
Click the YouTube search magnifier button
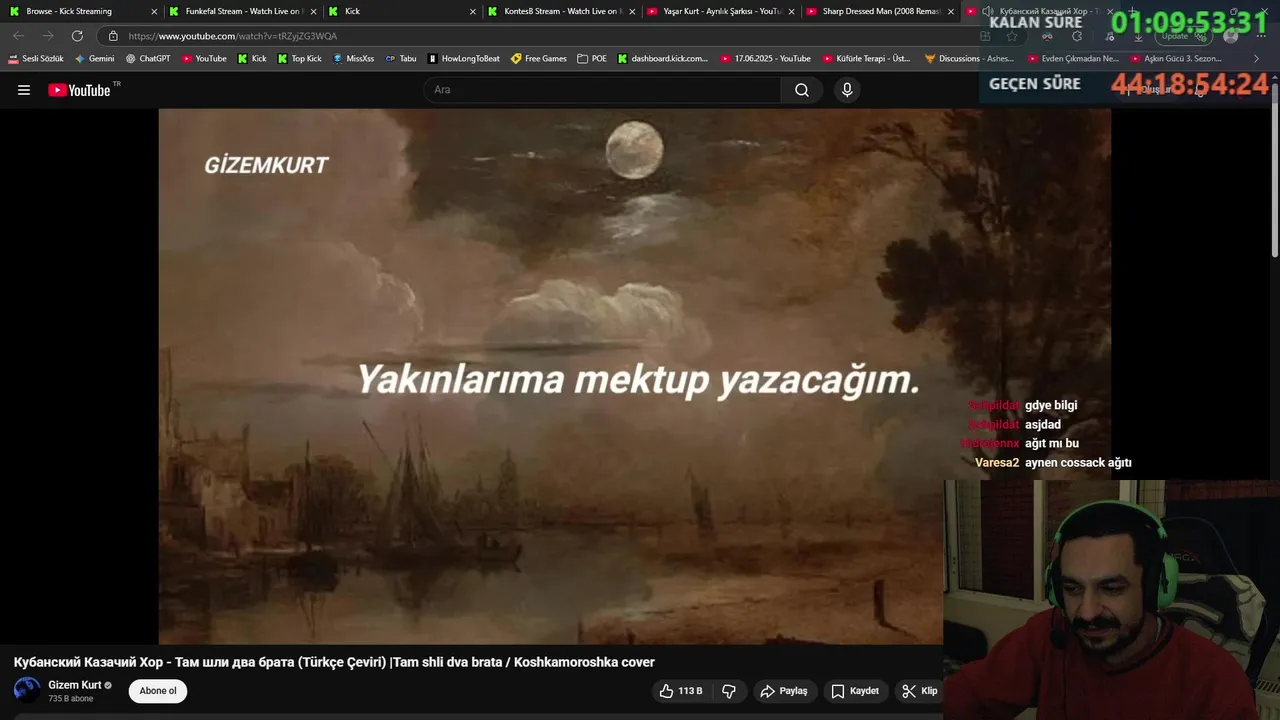click(x=802, y=90)
